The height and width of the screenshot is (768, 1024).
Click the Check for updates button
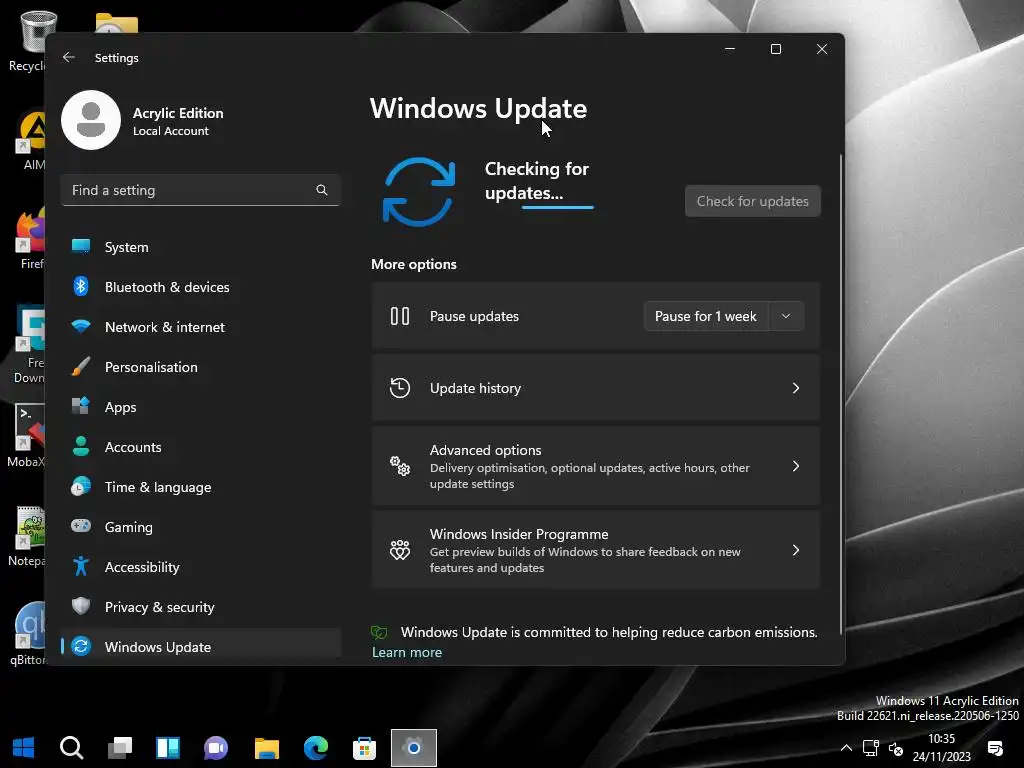tap(752, 201)
